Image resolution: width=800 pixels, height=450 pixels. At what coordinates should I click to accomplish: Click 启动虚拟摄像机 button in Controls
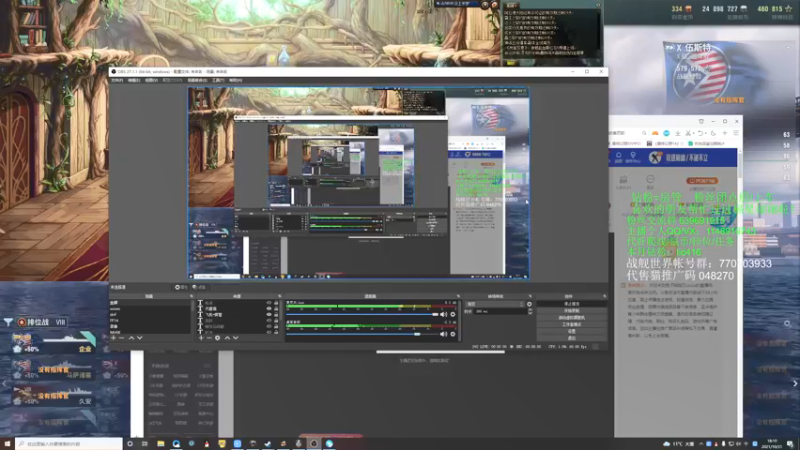coord(571,317)
